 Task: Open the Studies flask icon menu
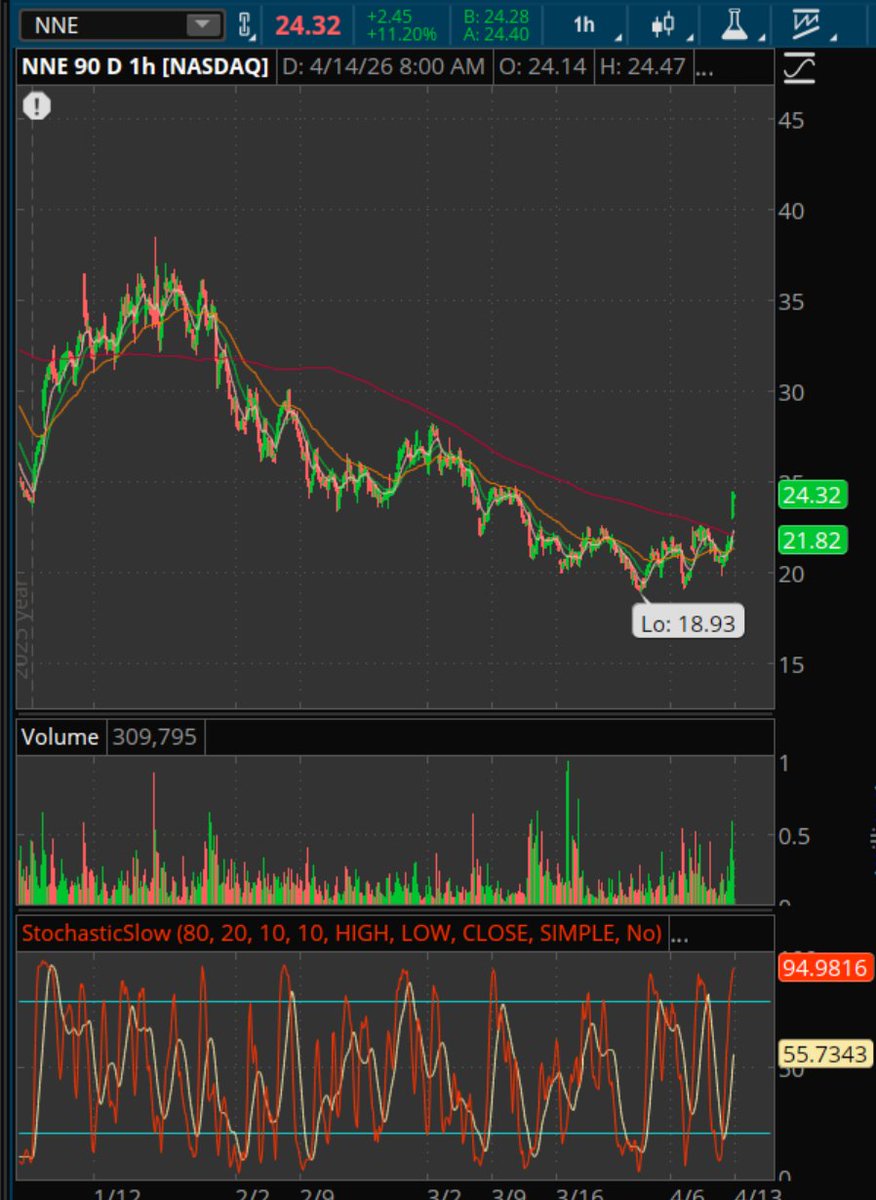point(737,25)
